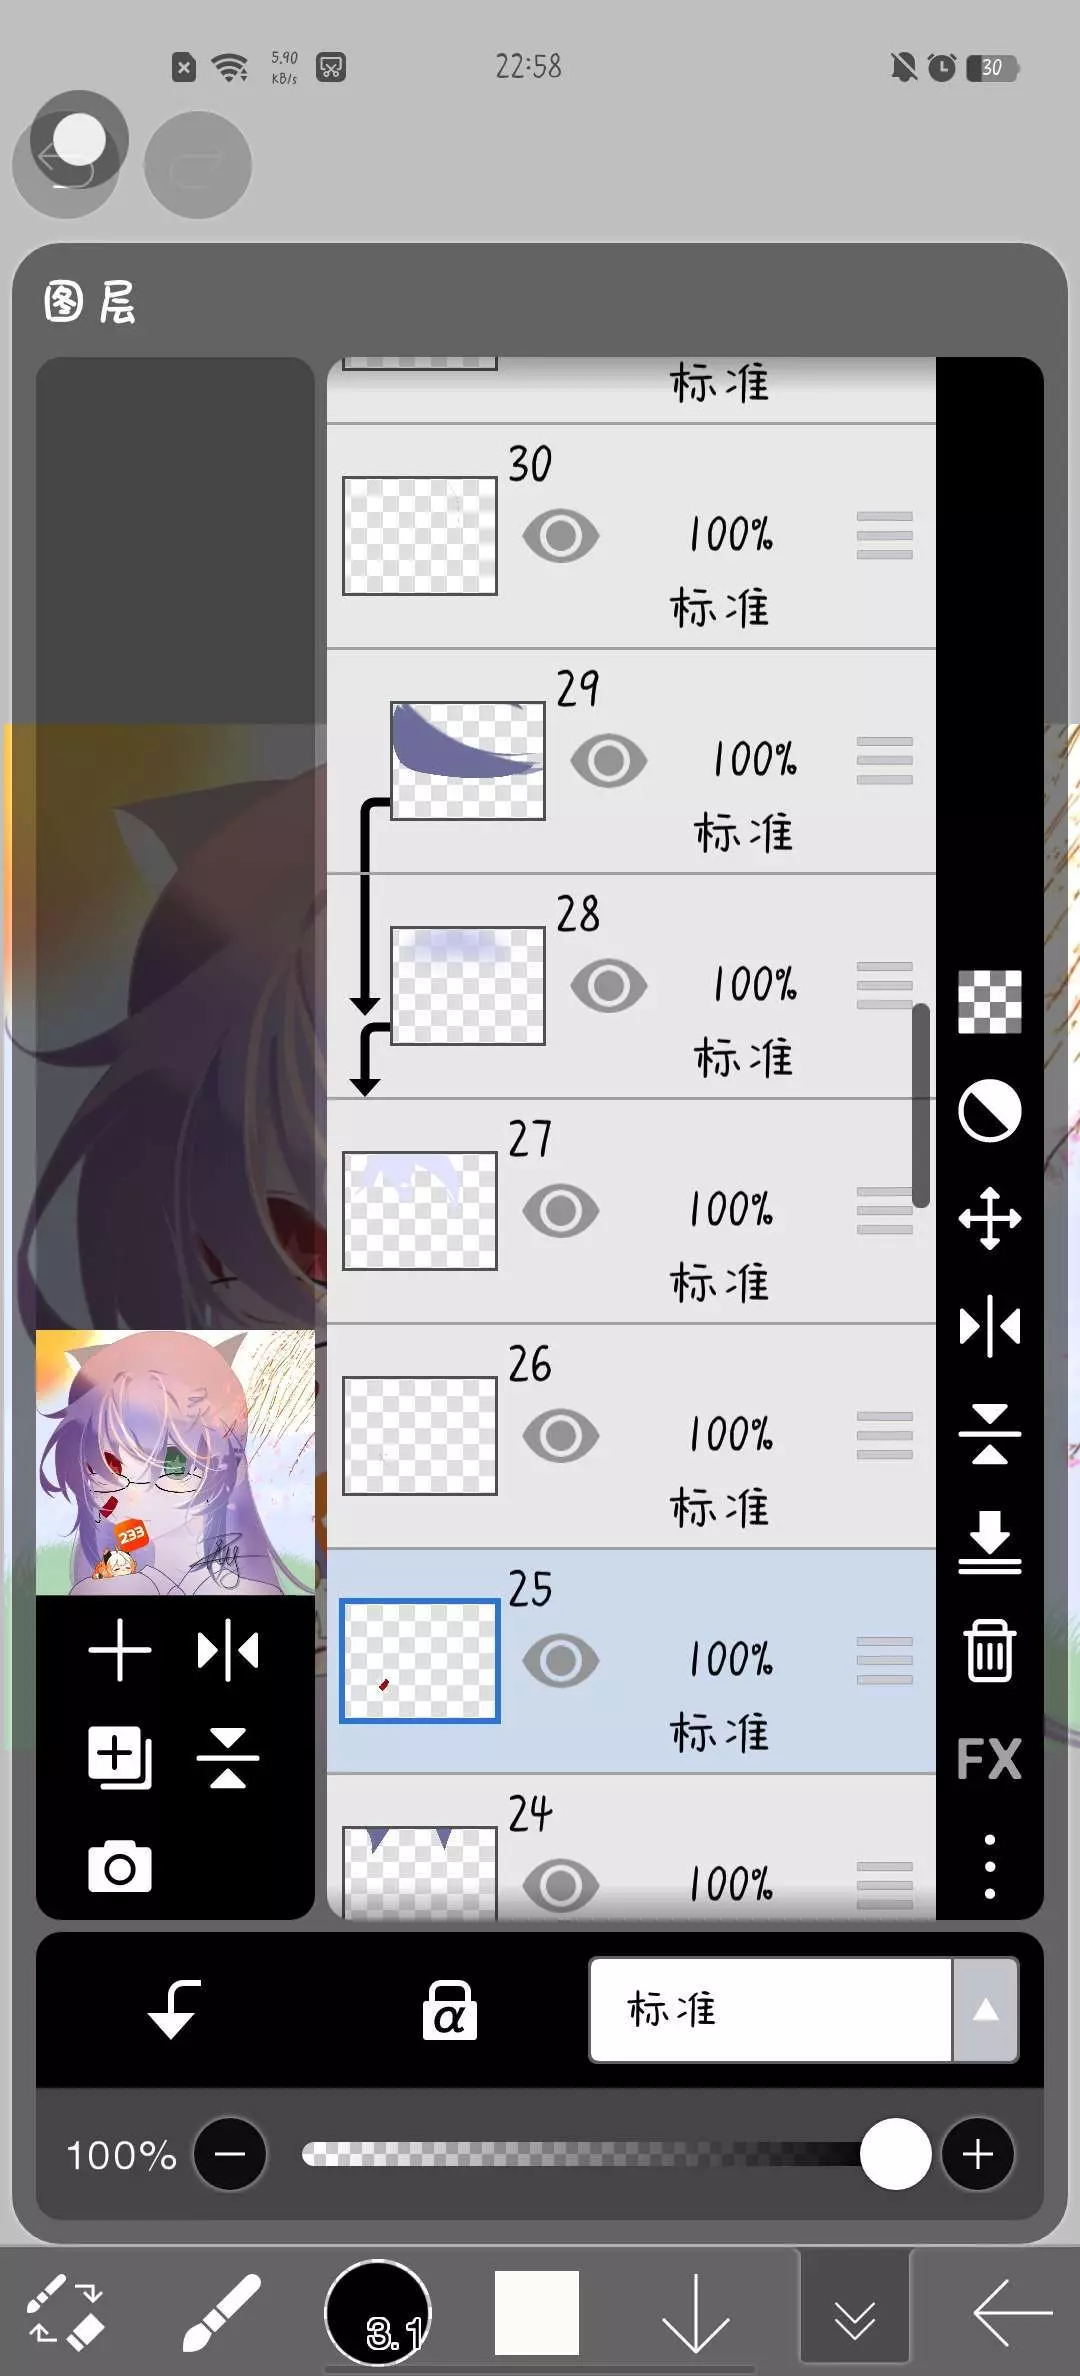Toggle visibility of layer 27
Screen dimensions: 1080x2376
pyautogui.click(x=561, y=1211)
